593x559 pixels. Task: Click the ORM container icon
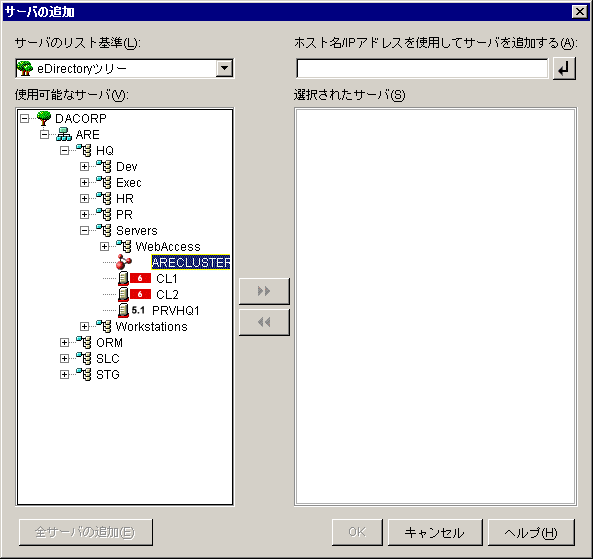click(x=84, y=342)
